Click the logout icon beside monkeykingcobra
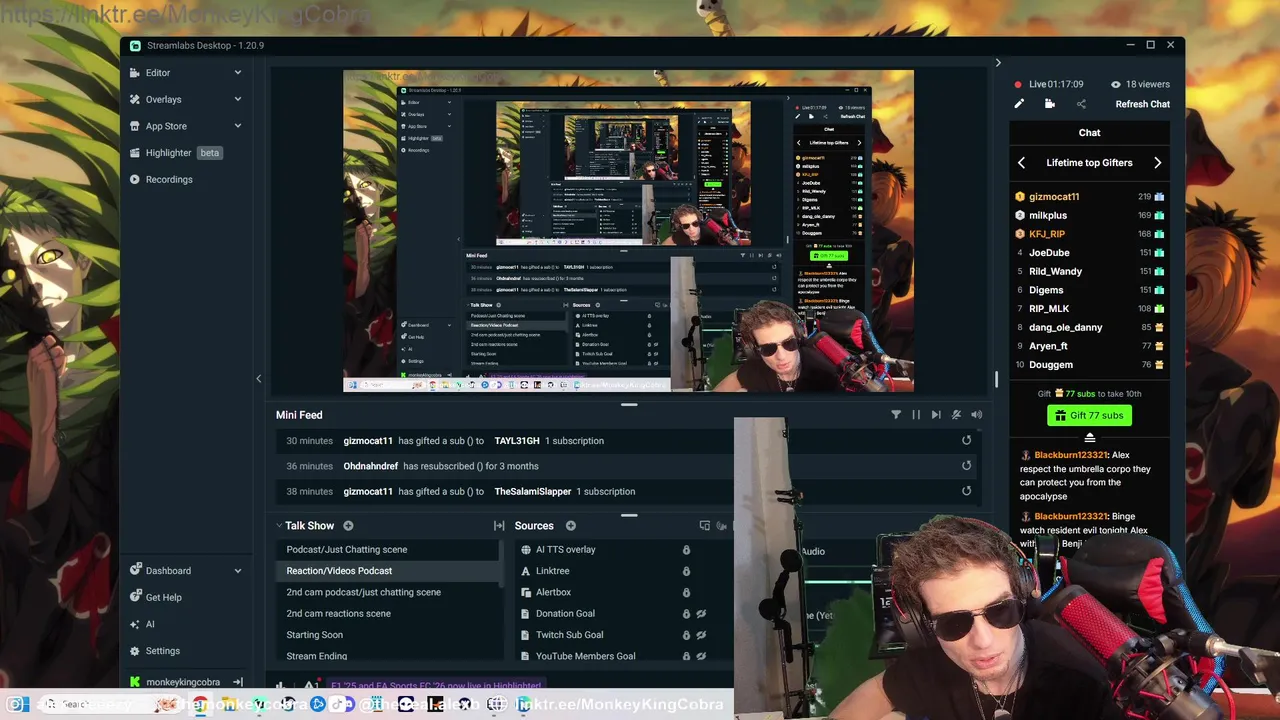Screen dimensions: 1280x720 pos(238,682)
